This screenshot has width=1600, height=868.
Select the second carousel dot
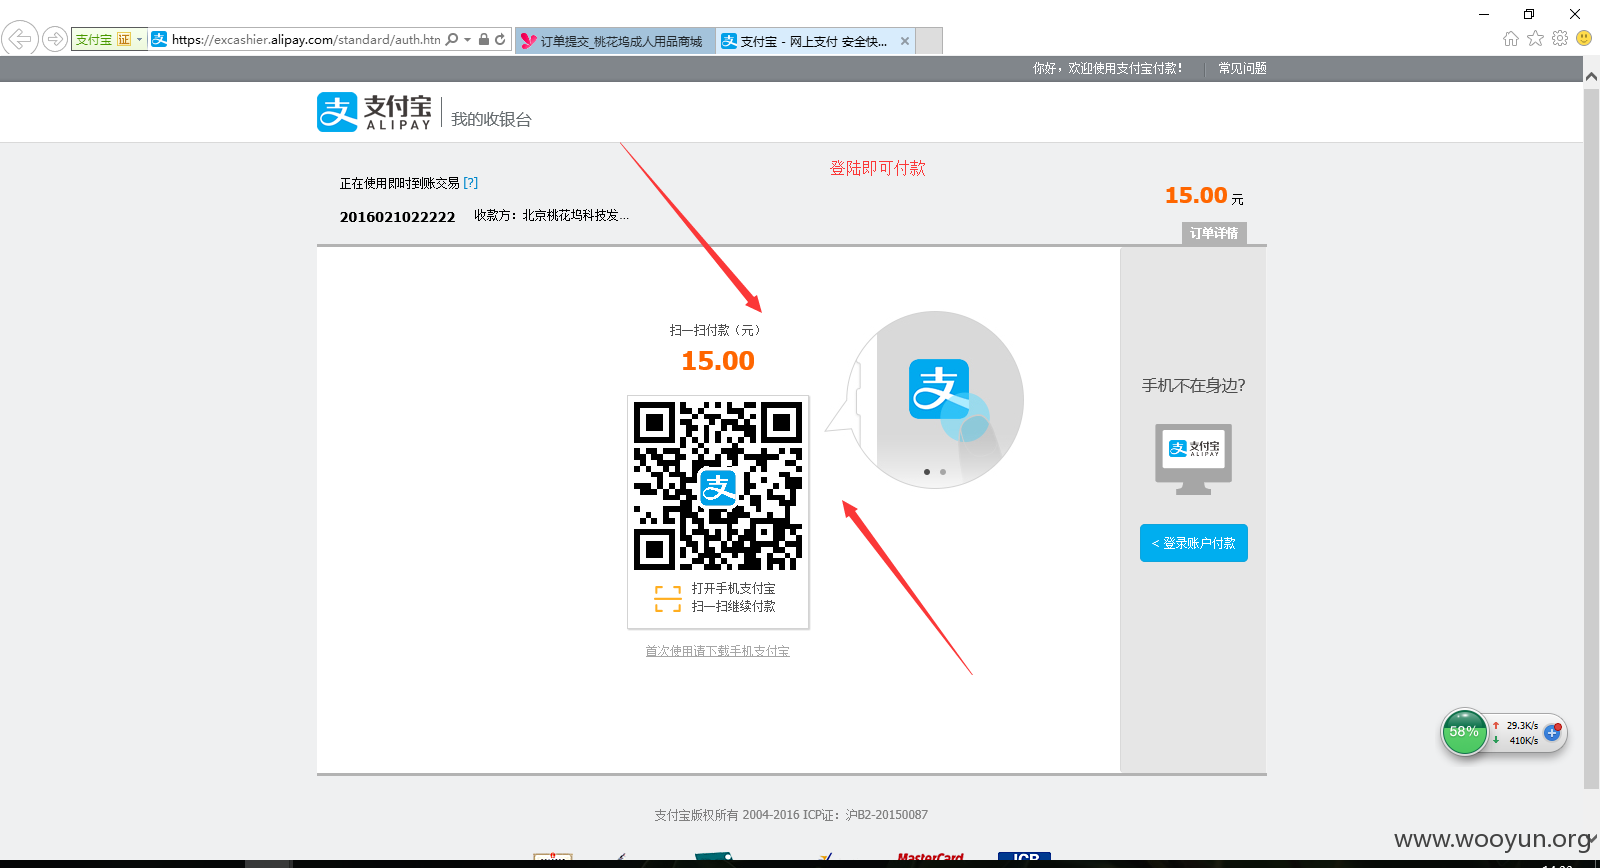[943, 472]
